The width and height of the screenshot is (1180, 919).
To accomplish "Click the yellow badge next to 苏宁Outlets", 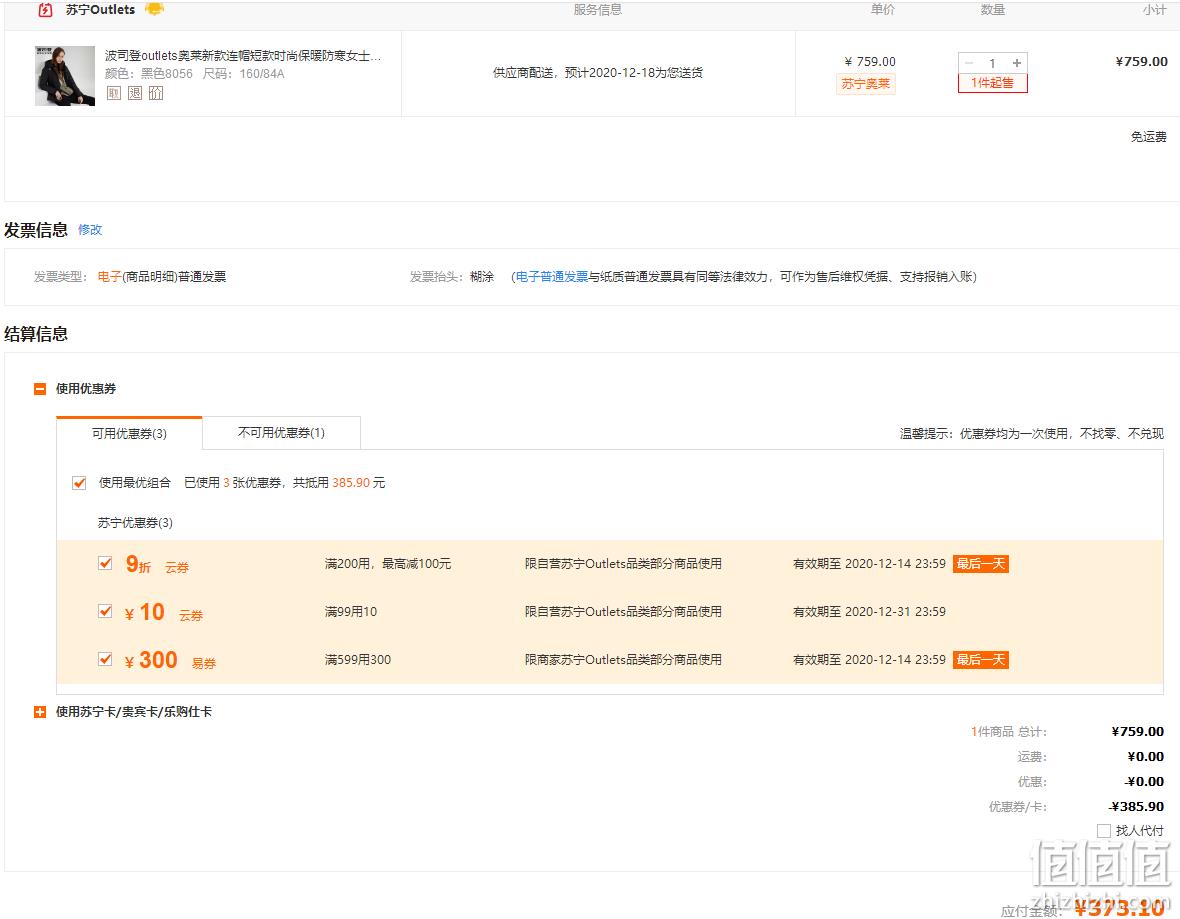I will click(x=154, y=9).
